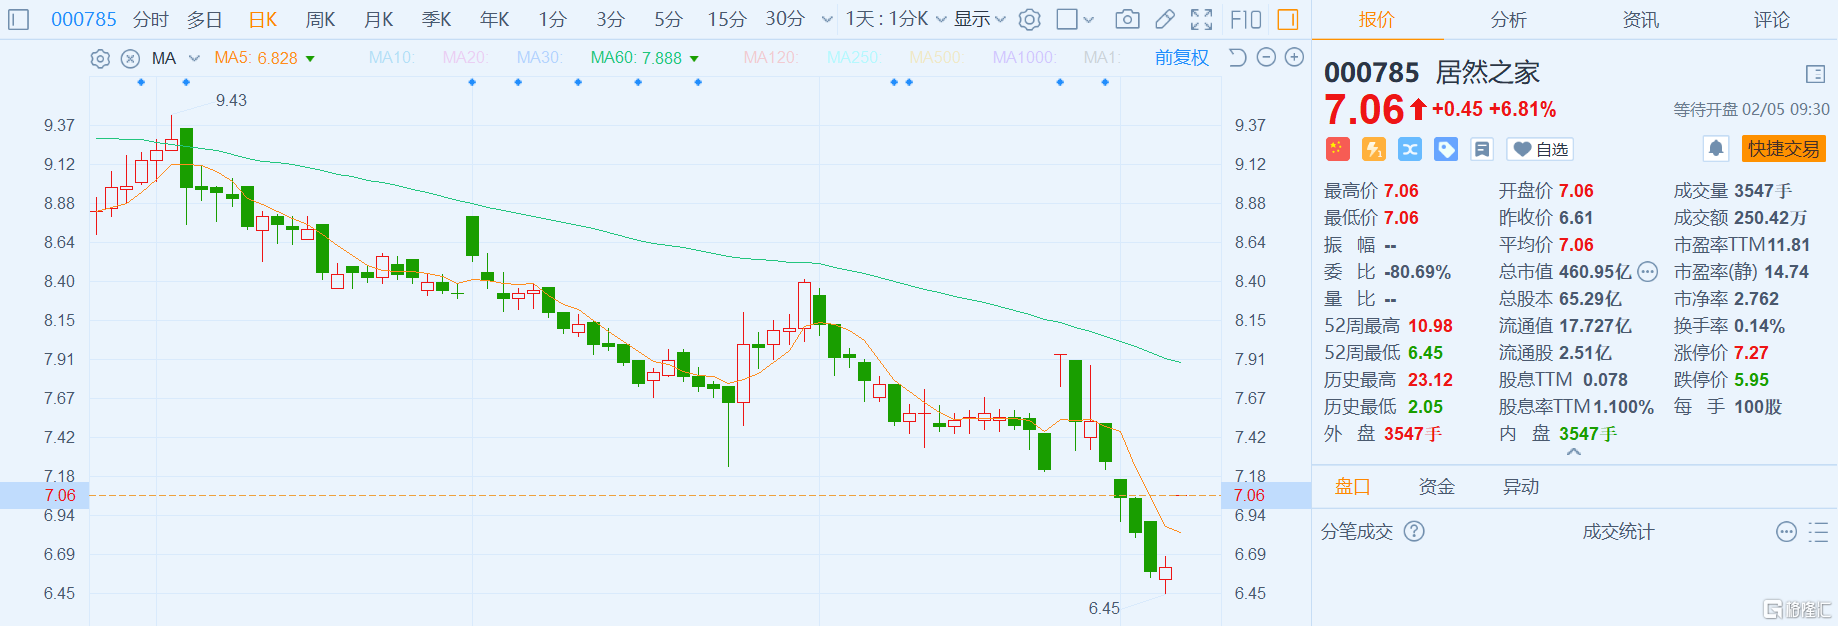Toggle the orange right panel icon
This screenshot has width=1838, height=626.
[x=1288, y=19]
